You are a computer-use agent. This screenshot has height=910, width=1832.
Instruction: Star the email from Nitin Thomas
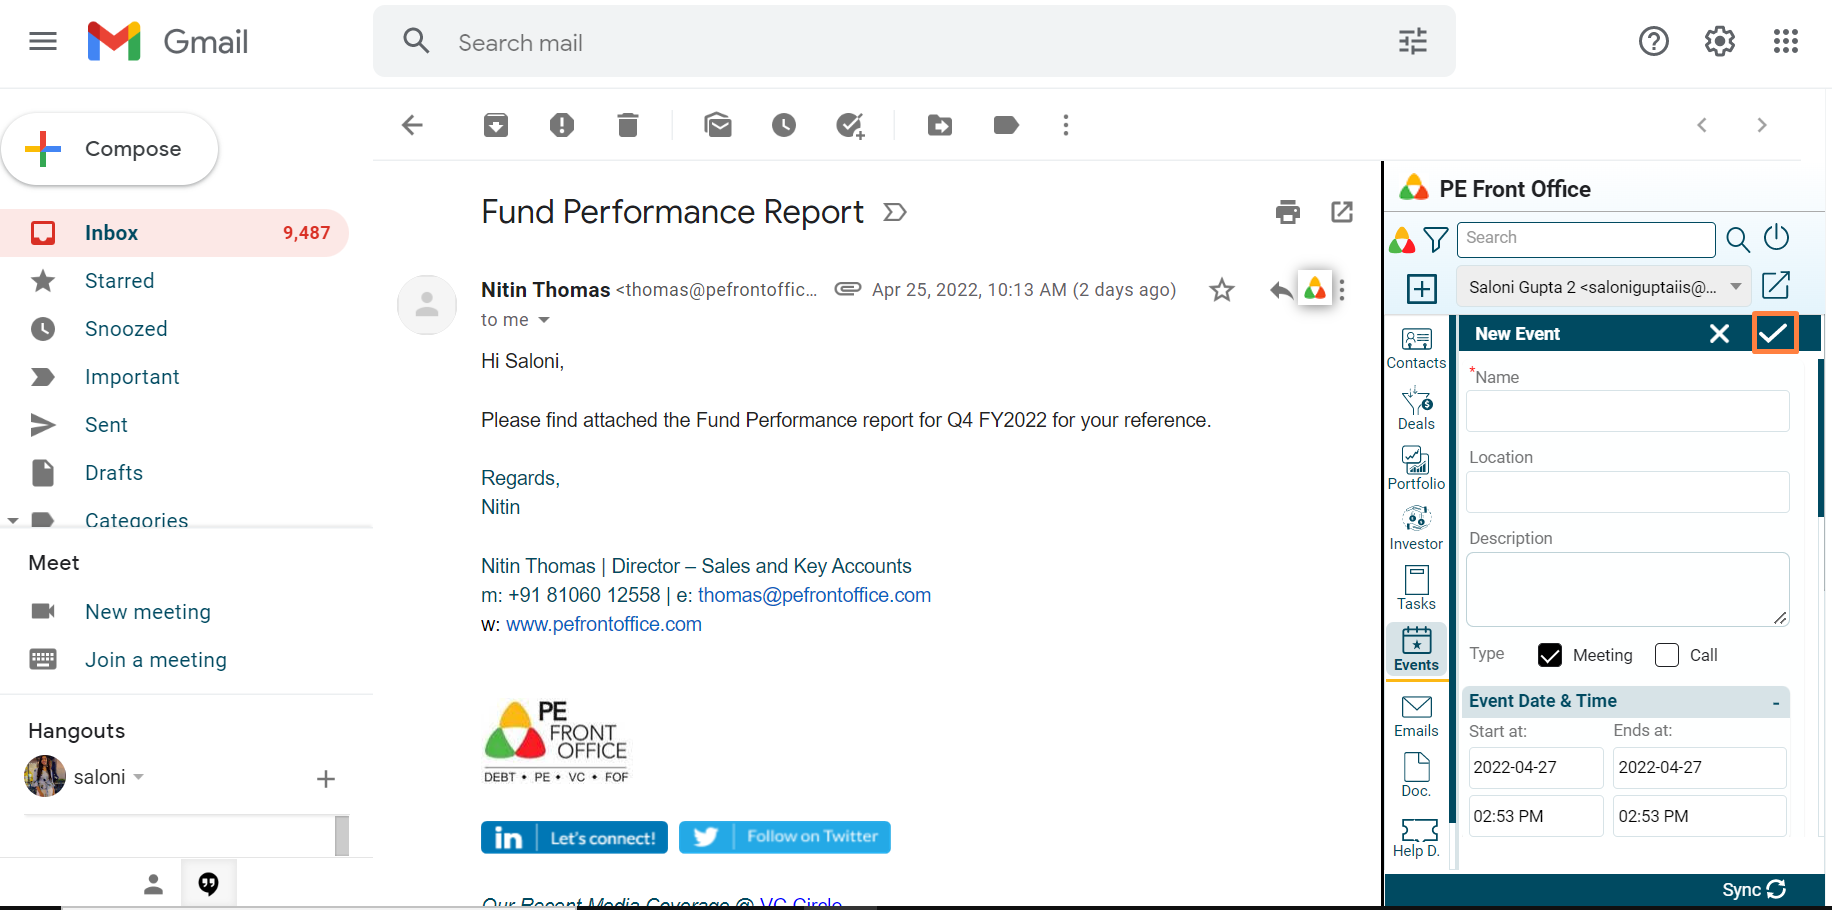tap(1221, 290)
